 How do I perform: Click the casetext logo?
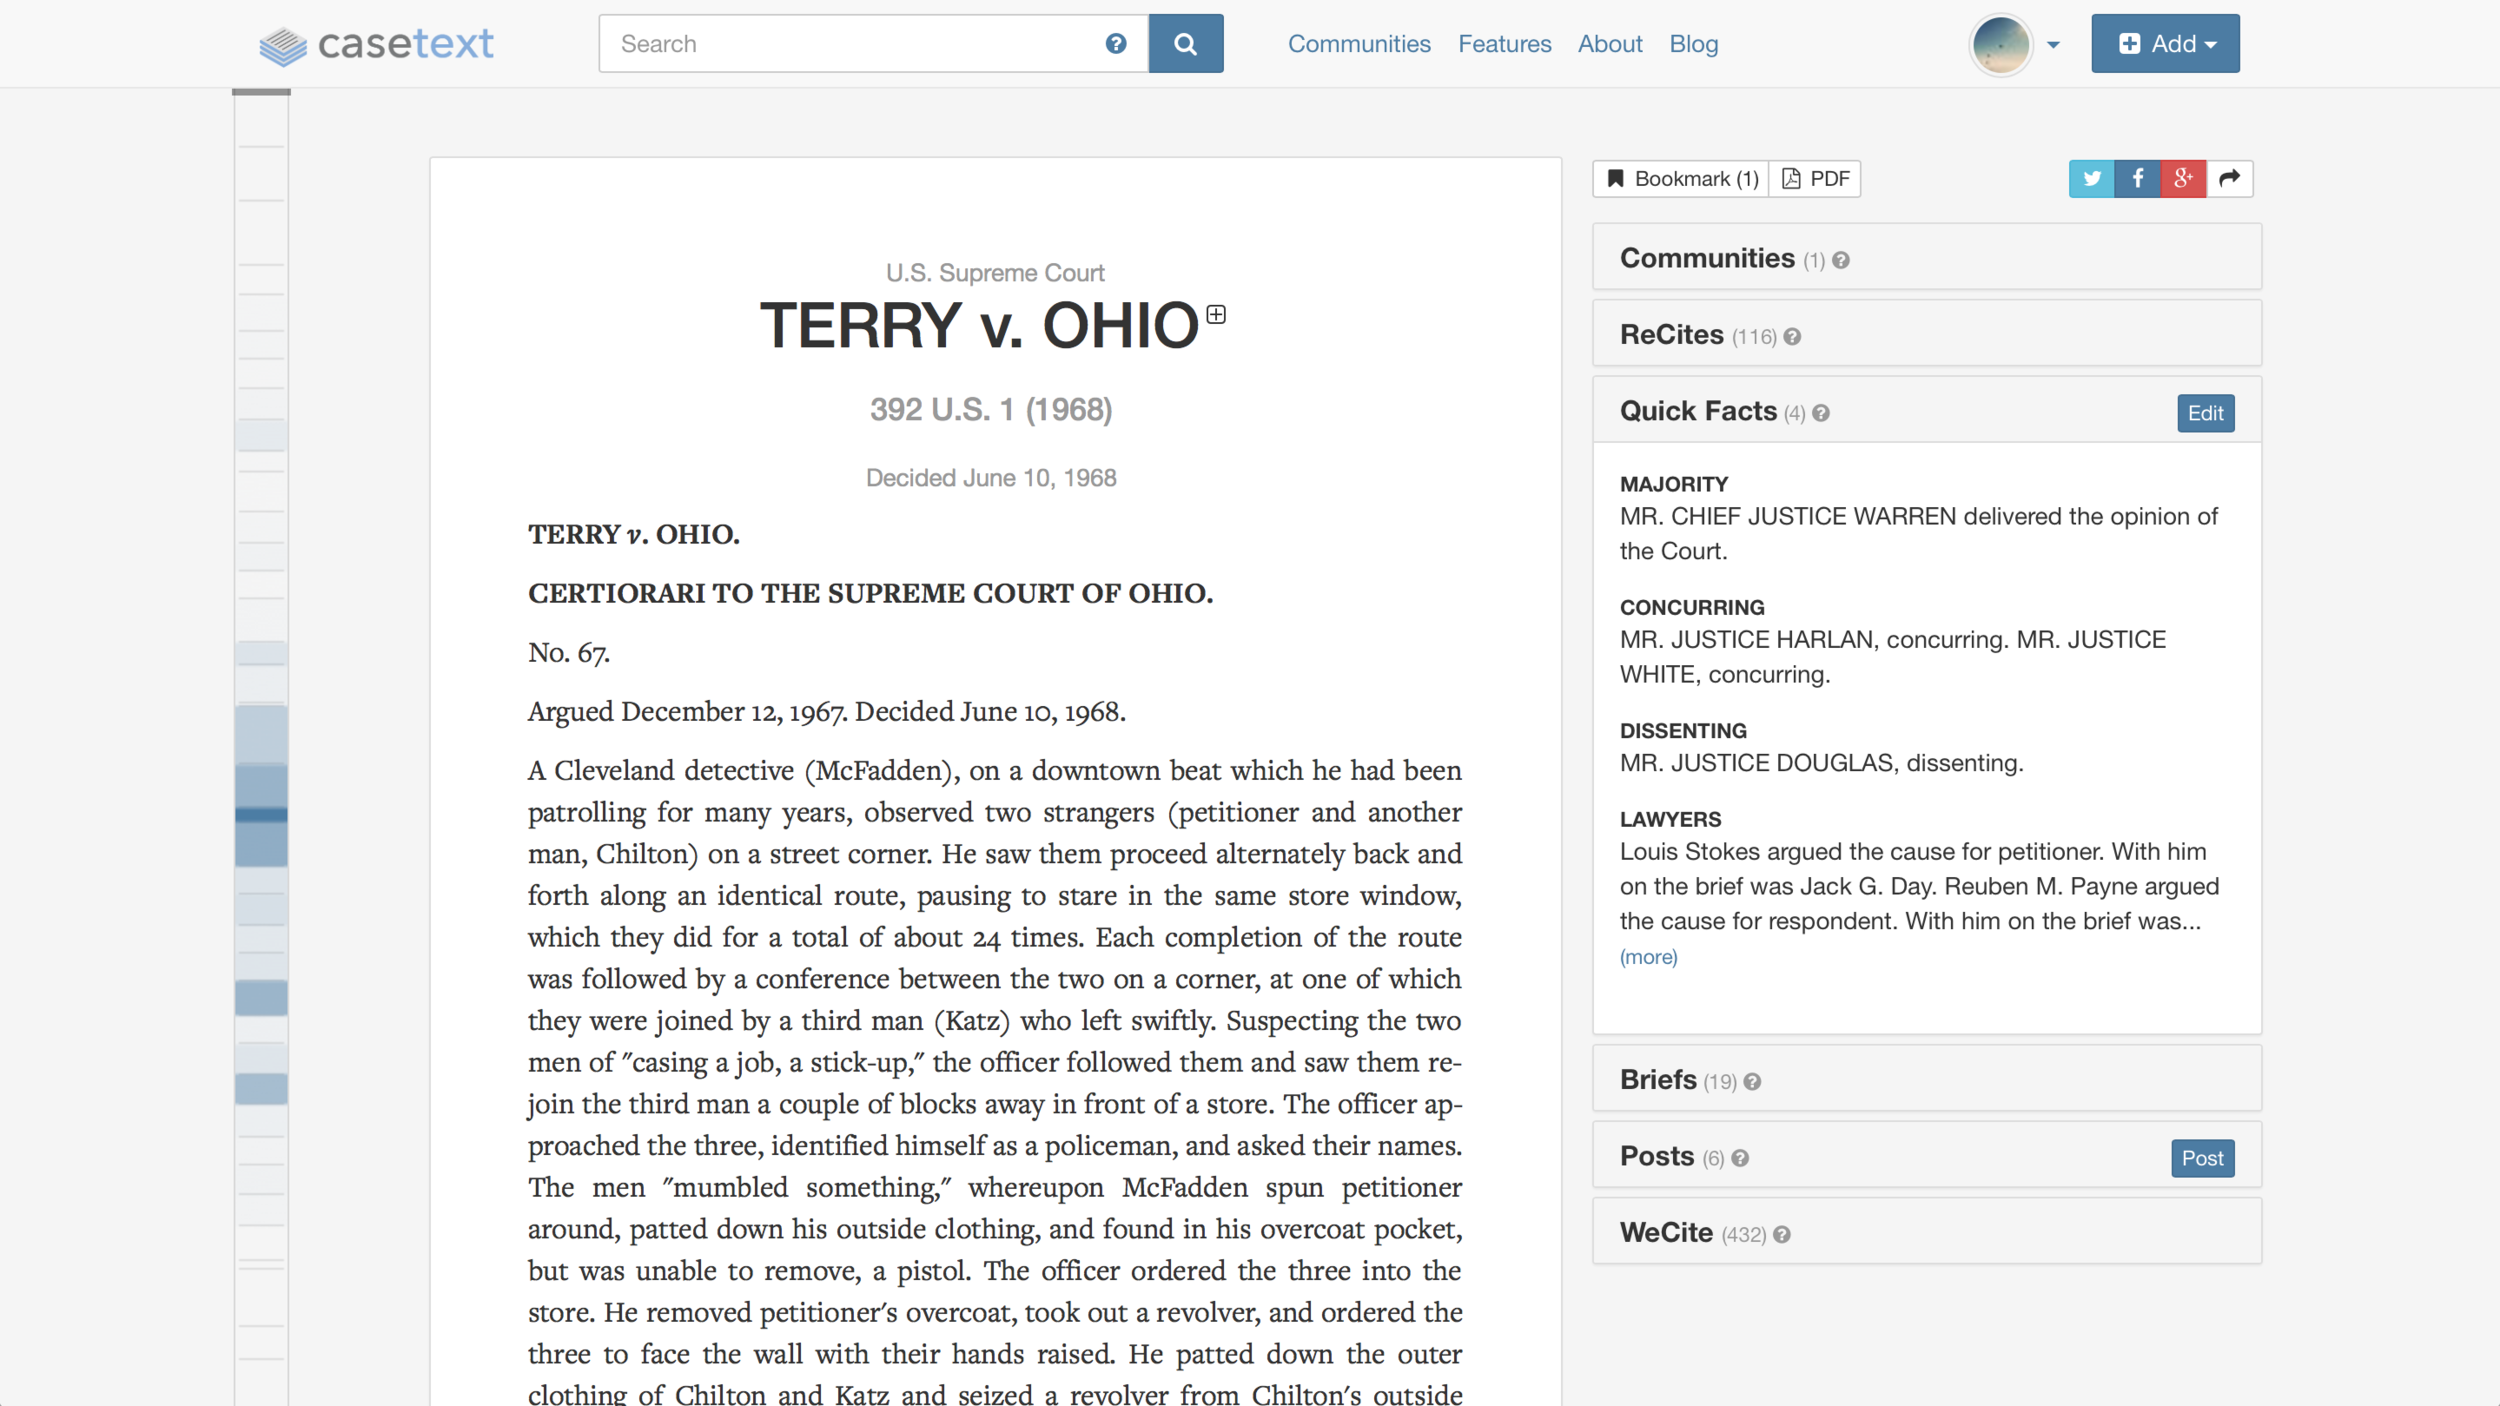tap(376, 44)
